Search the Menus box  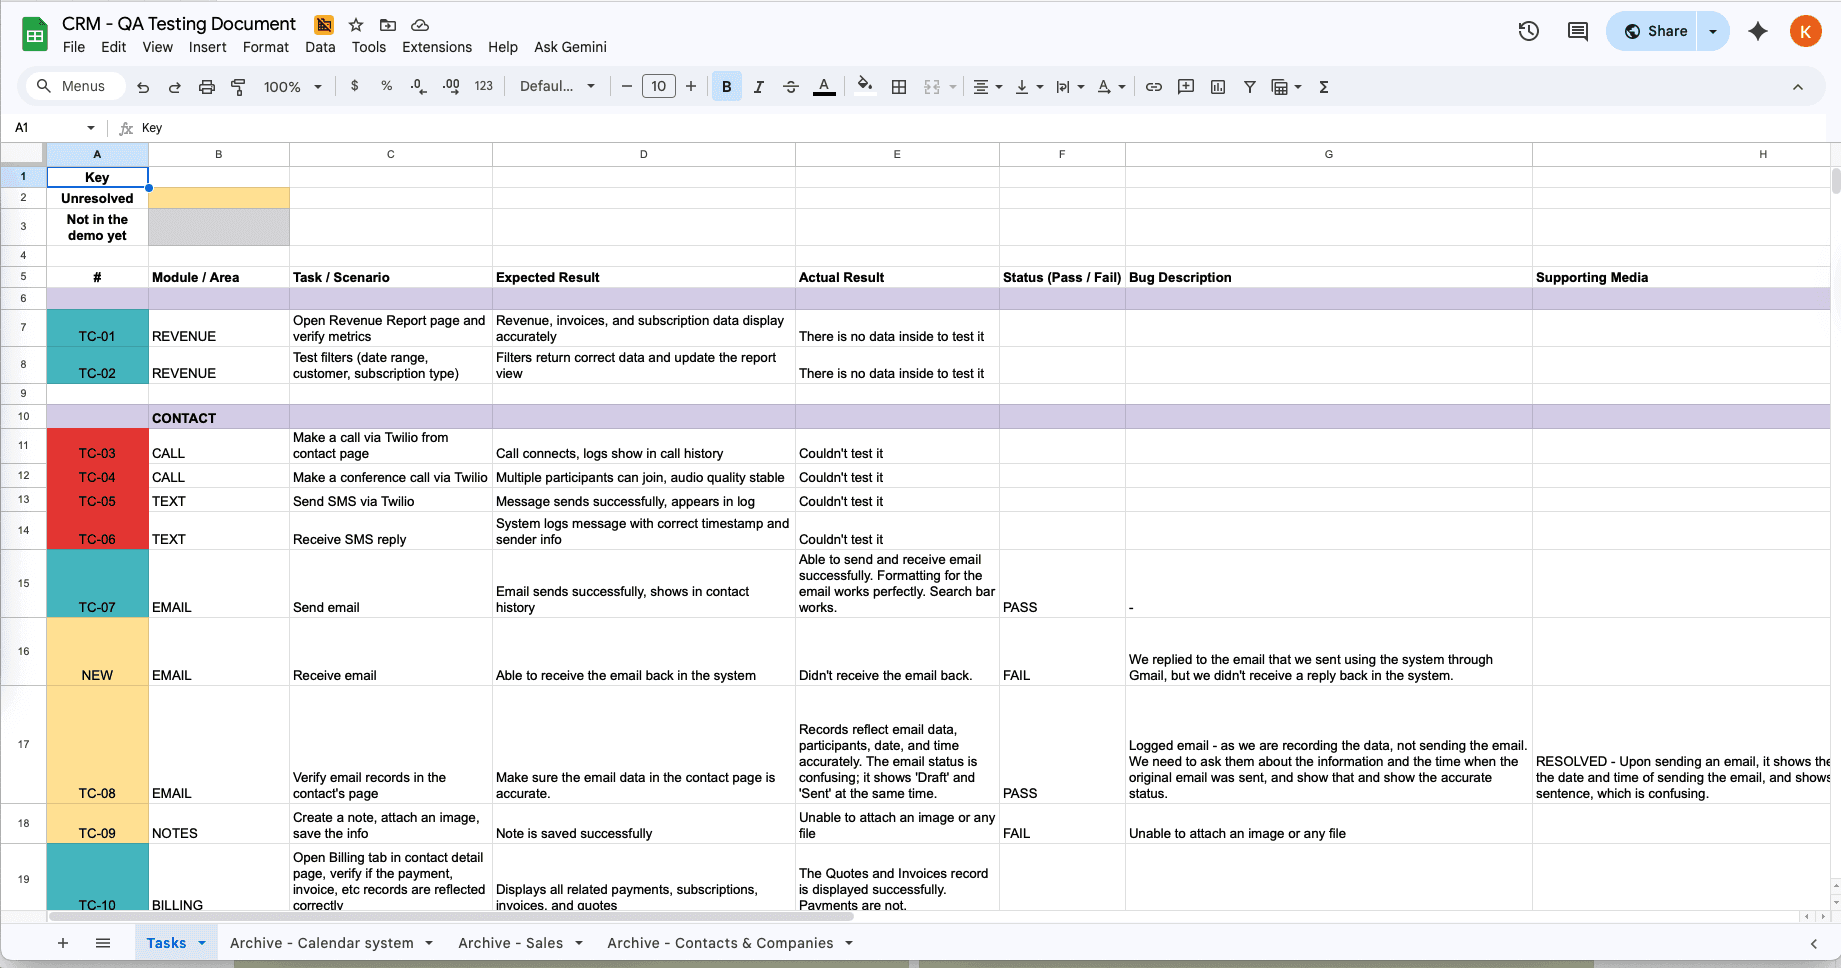(x=75, y=86)
